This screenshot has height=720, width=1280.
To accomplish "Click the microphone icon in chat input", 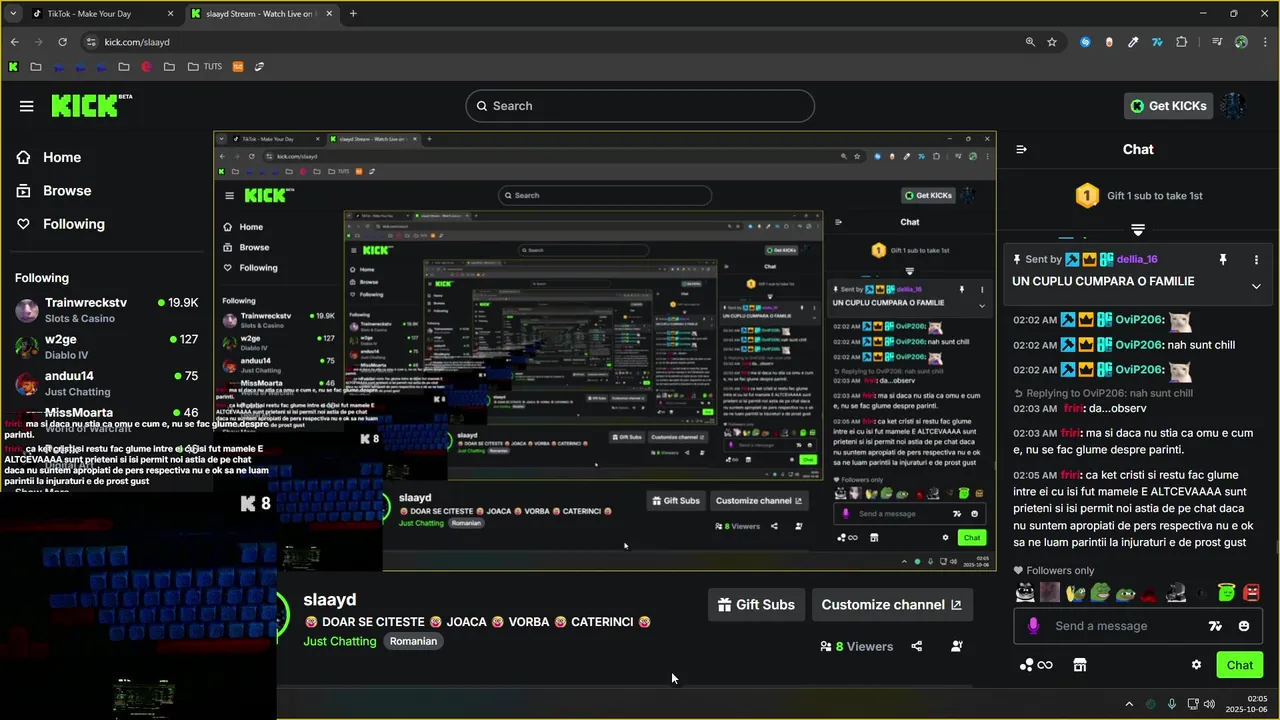I will pos(1033,626).
